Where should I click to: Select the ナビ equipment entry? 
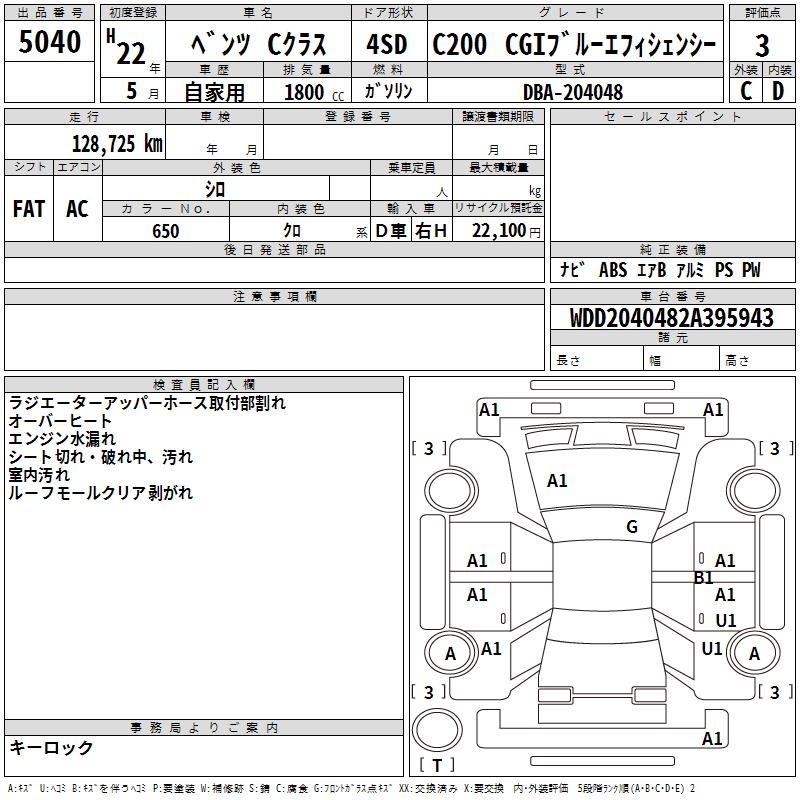pyautogui.click(x=573, y=269)
